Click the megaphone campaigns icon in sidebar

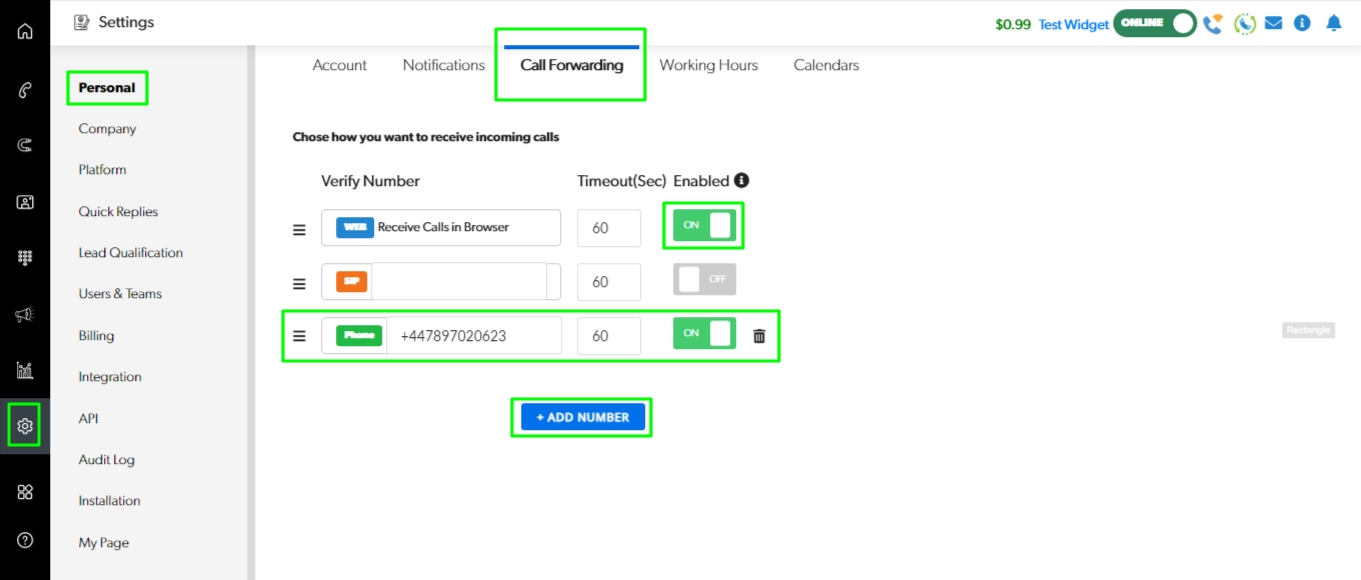[25, 315]
